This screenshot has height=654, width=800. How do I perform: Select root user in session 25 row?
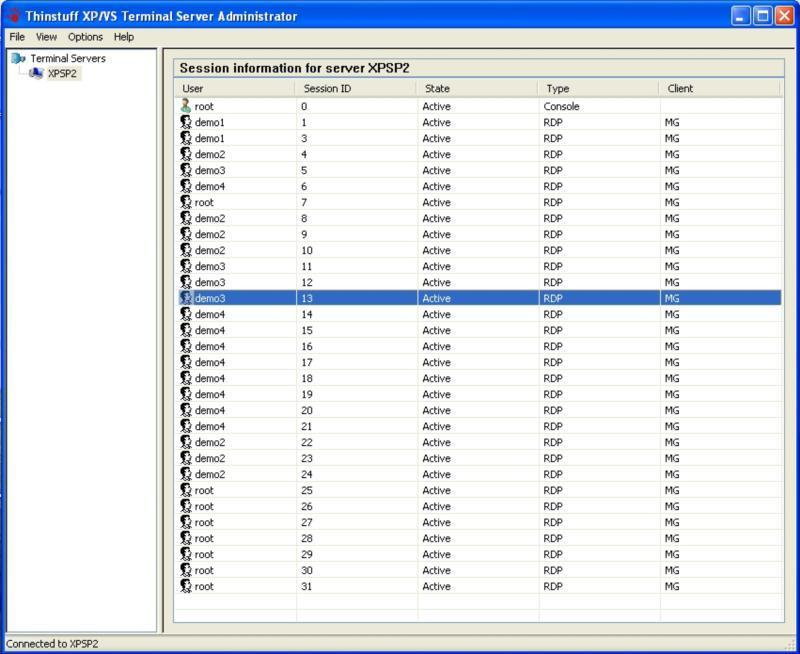pos(204,490)
